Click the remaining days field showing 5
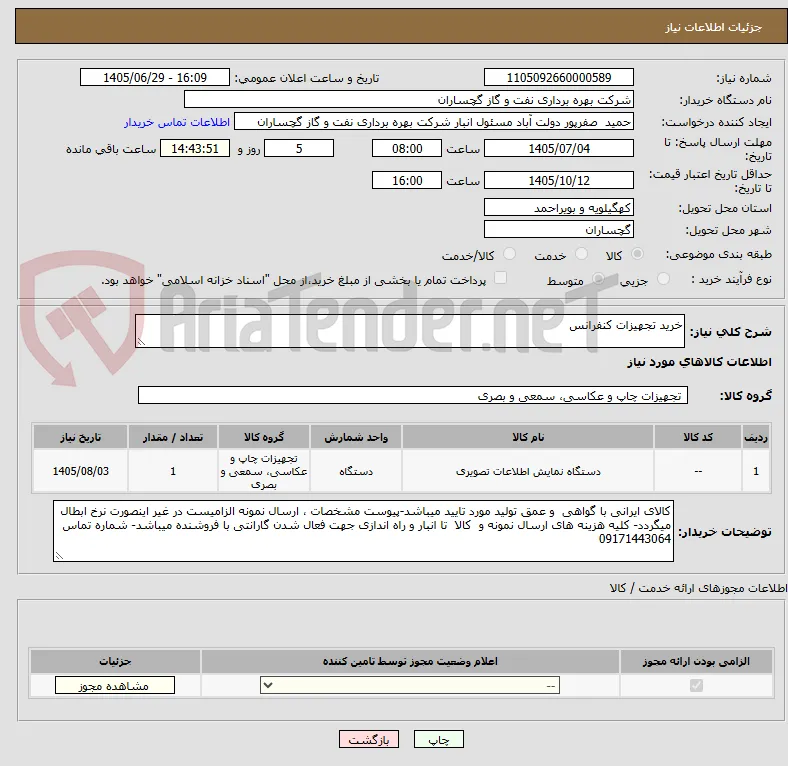This screenshot has height=766, width=788. click(299, 149)
